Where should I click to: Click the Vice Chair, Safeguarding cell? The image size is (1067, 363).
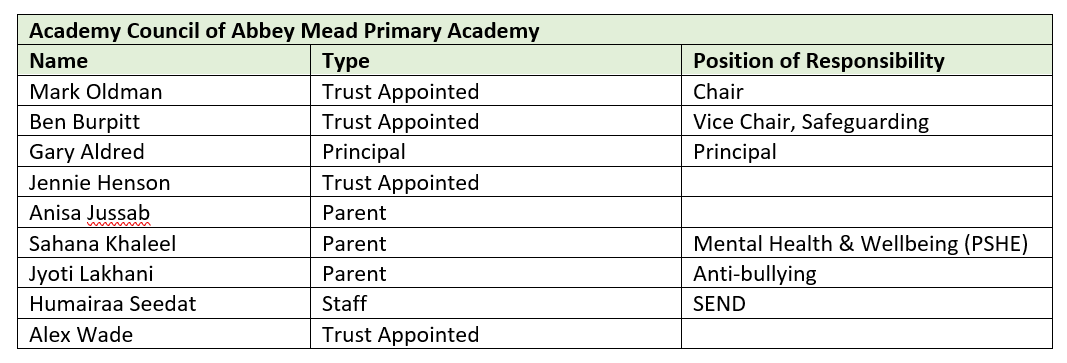[867, 121]
